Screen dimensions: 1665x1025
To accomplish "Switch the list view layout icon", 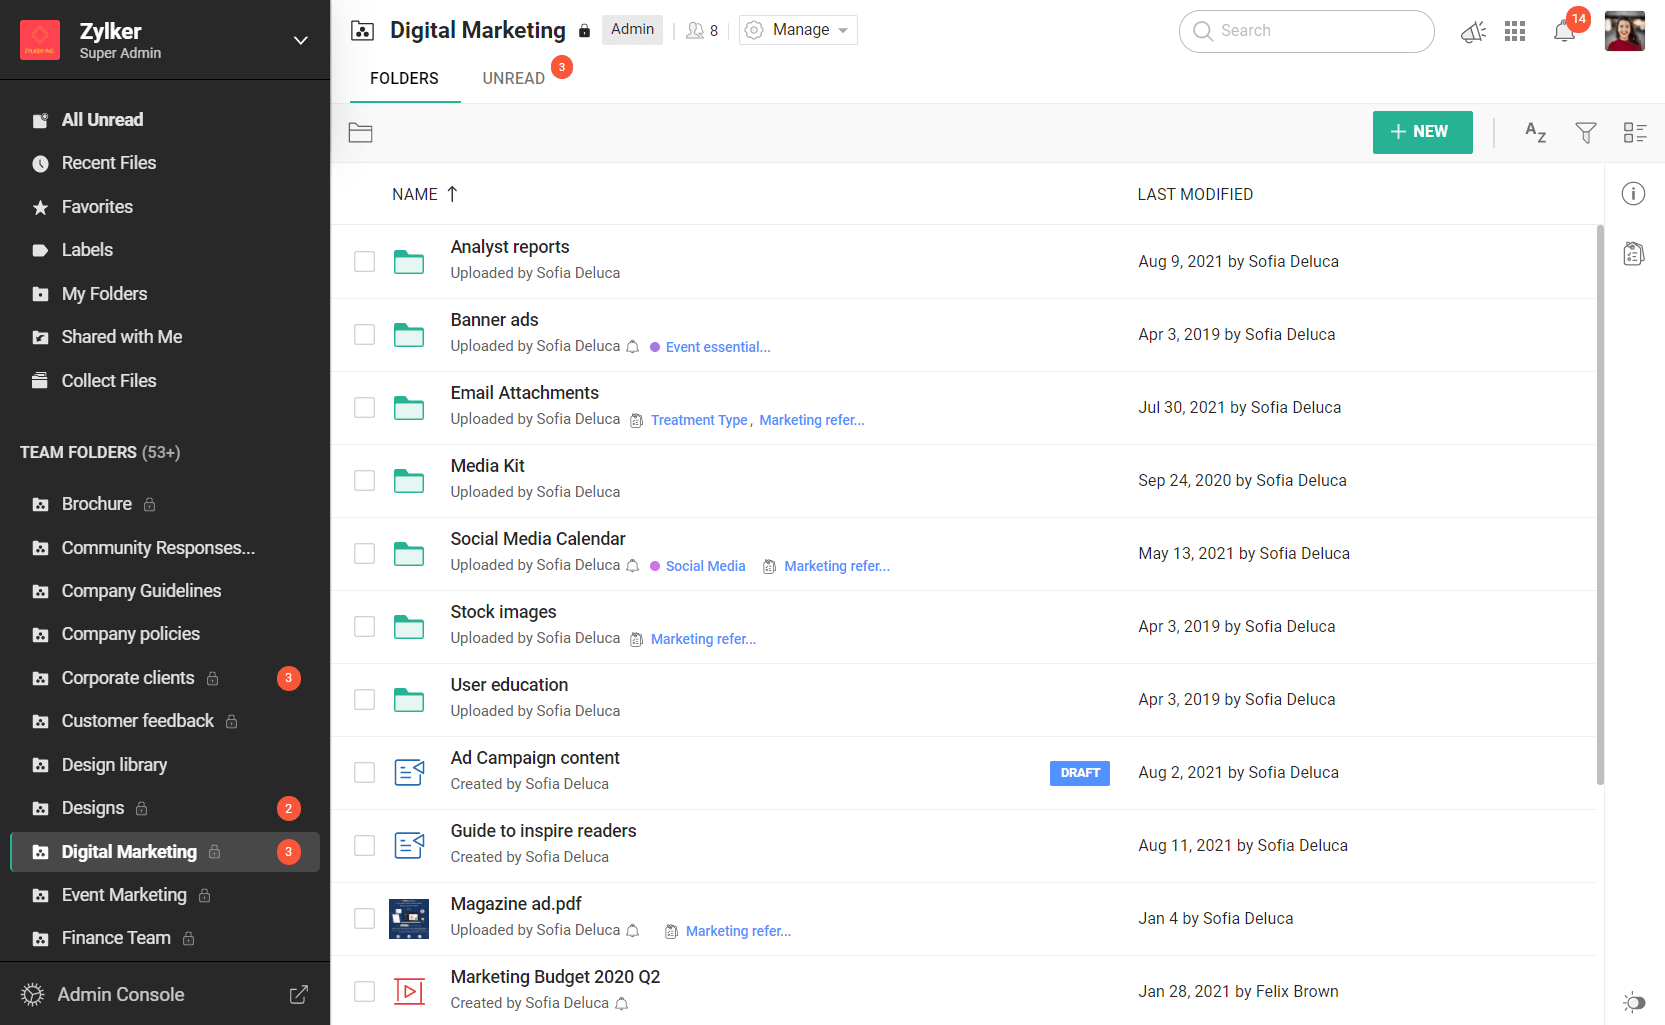I will point(1635,133).
